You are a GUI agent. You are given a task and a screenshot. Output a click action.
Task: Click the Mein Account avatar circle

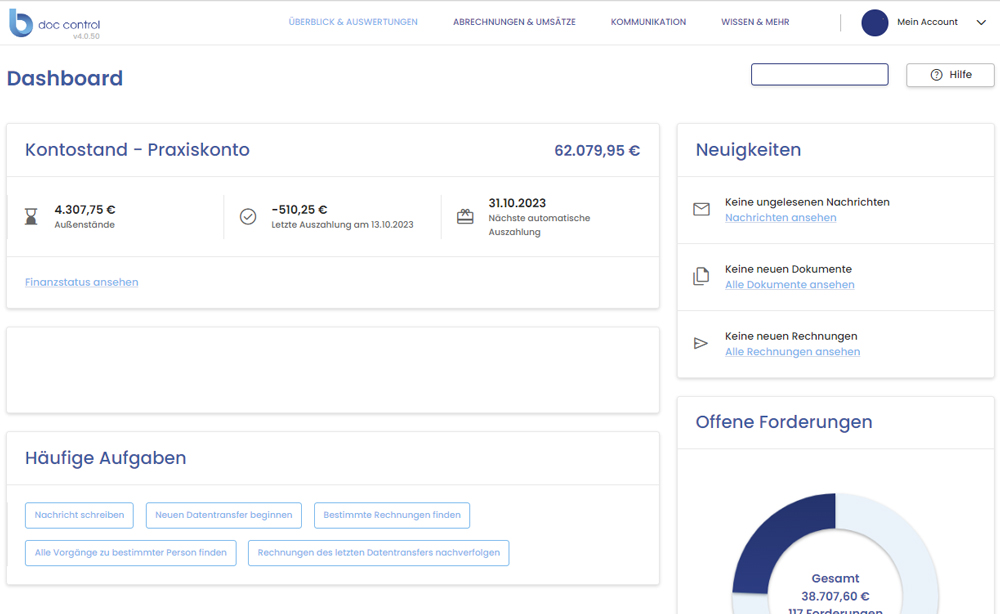click(875, 23)
